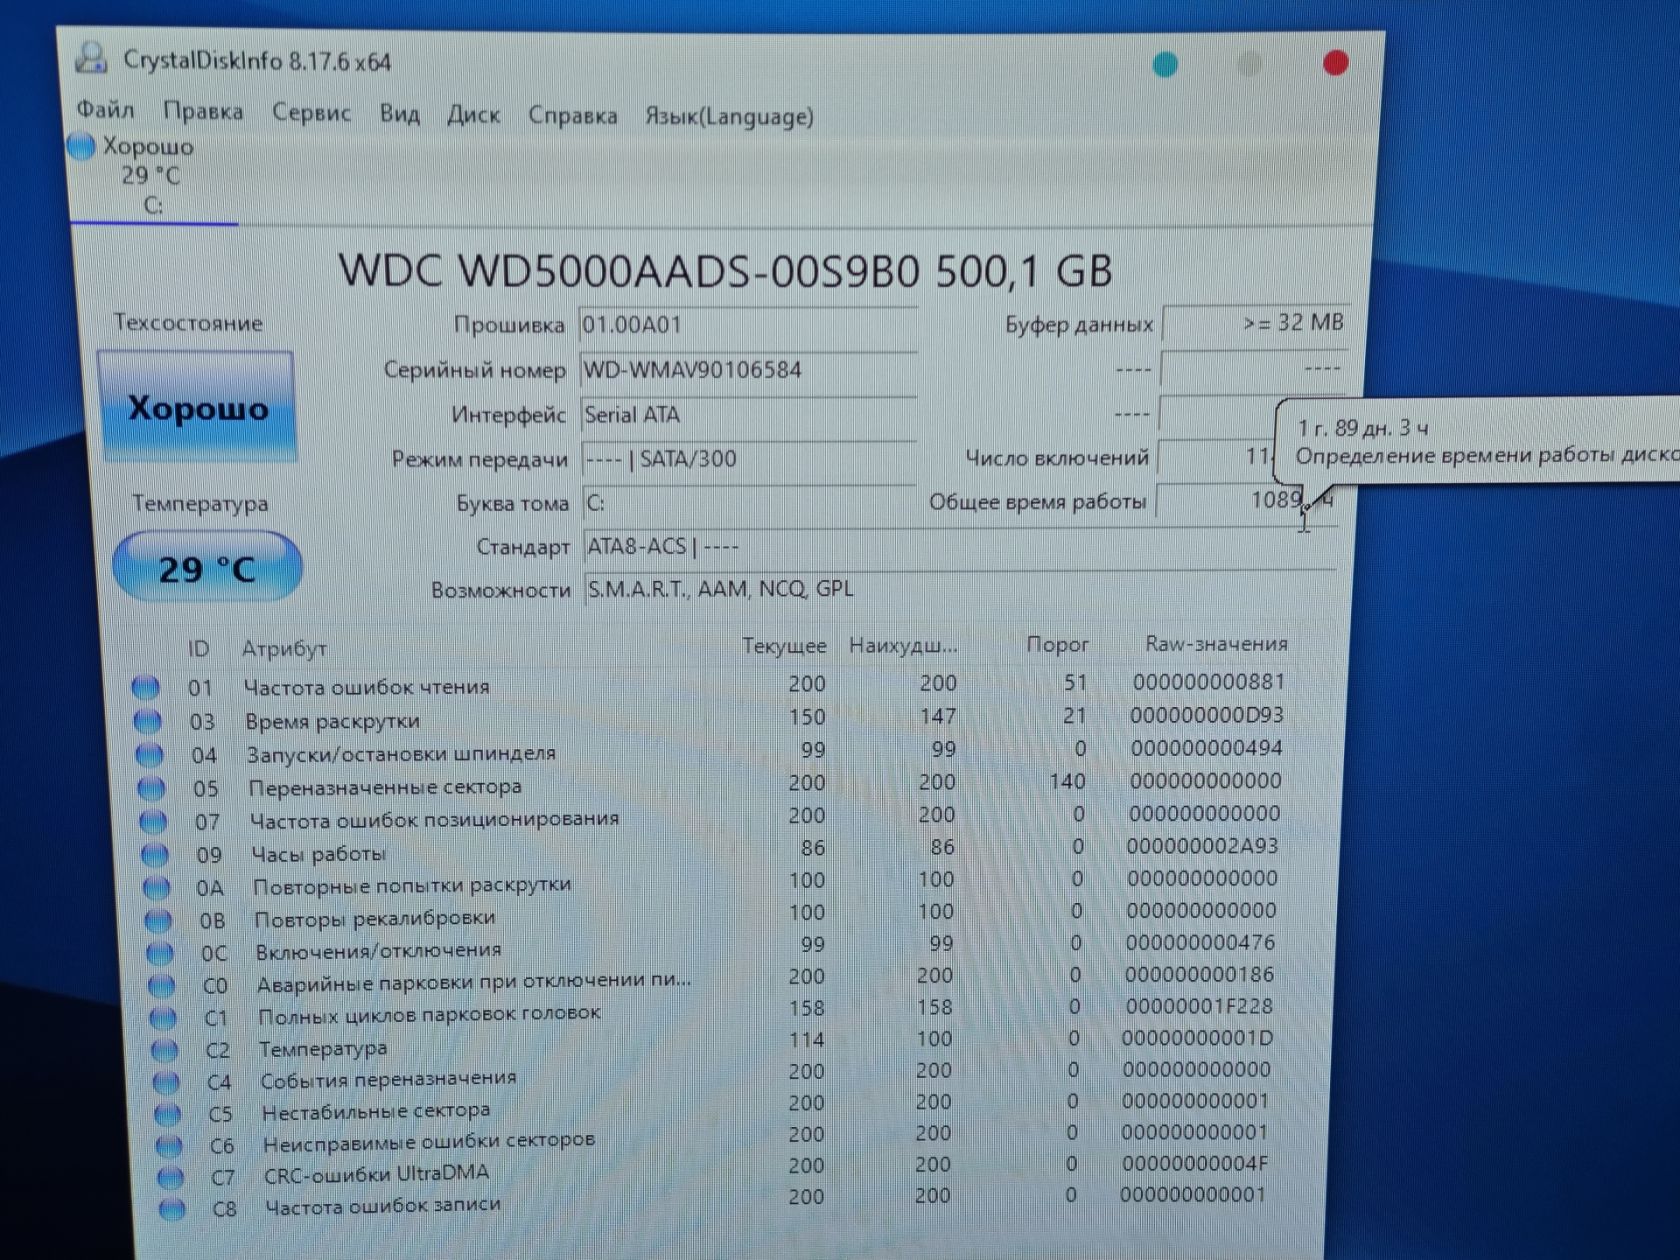Click status icon for Аварийные парковки row

tap(161, 985)
